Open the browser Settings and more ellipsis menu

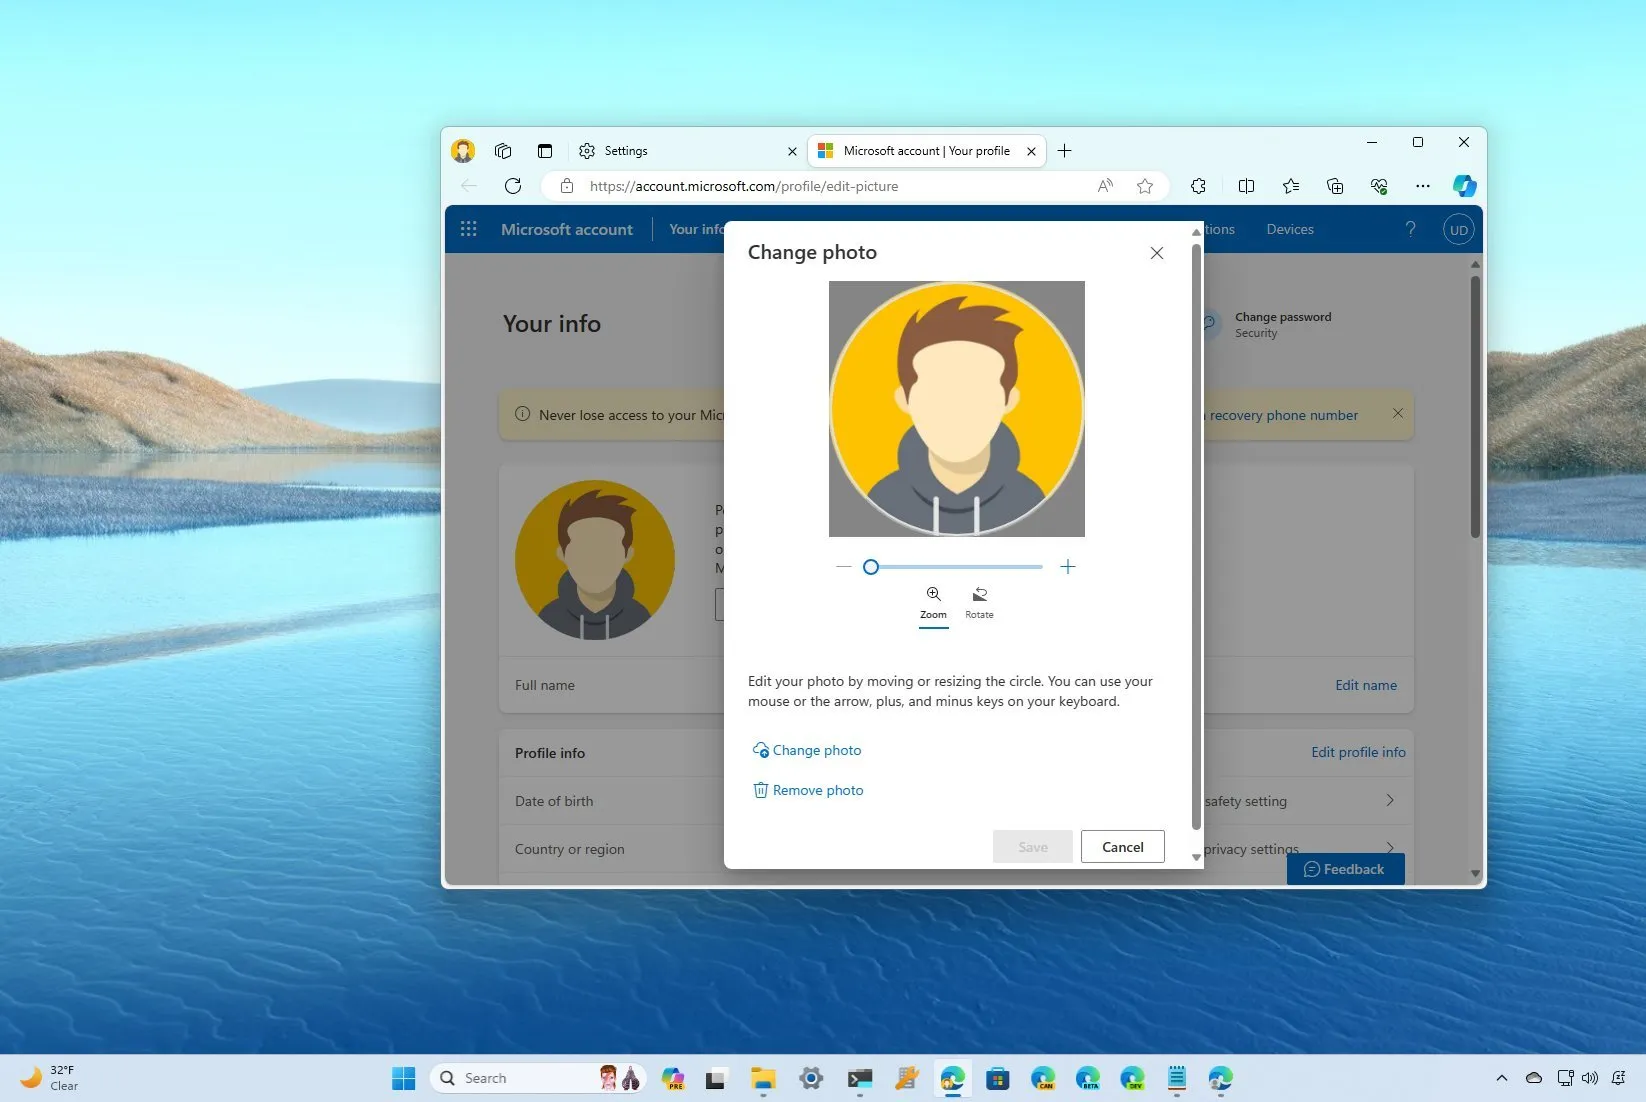click(1422, 186)
